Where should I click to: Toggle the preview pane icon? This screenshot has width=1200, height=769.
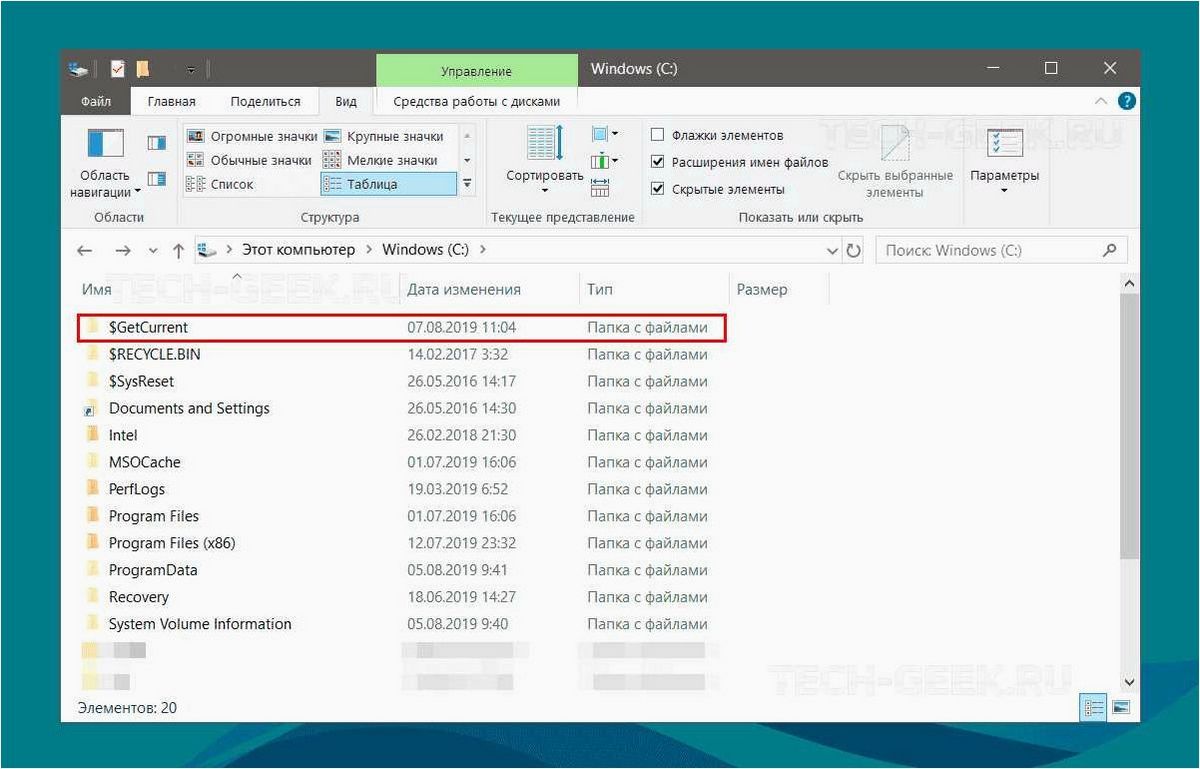[x=157, y=143]
